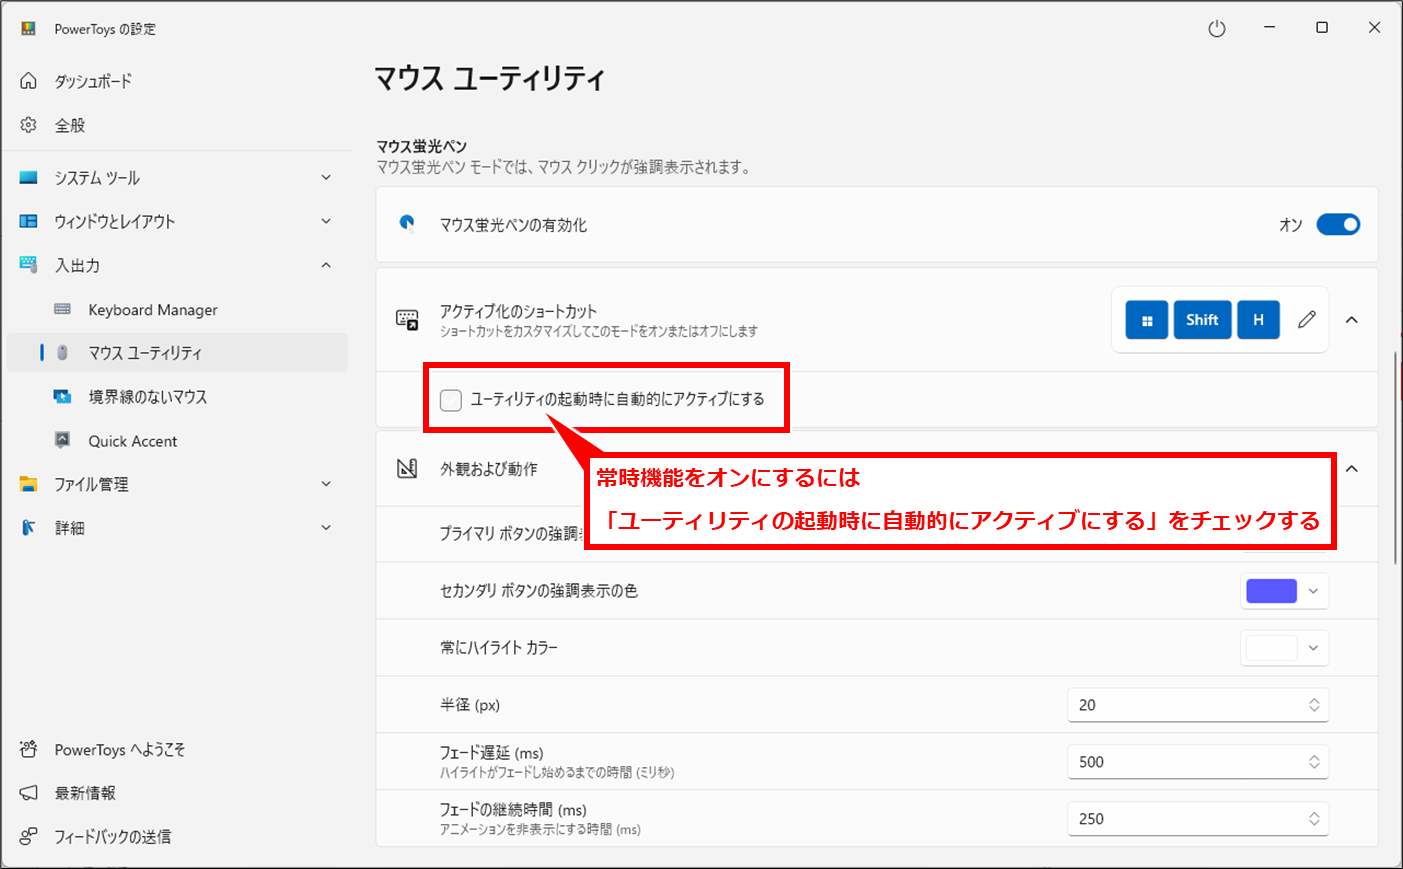Select Quick Accent in sidebar
The width and height of the screenshot is (1403, 869).
point(176,440)
